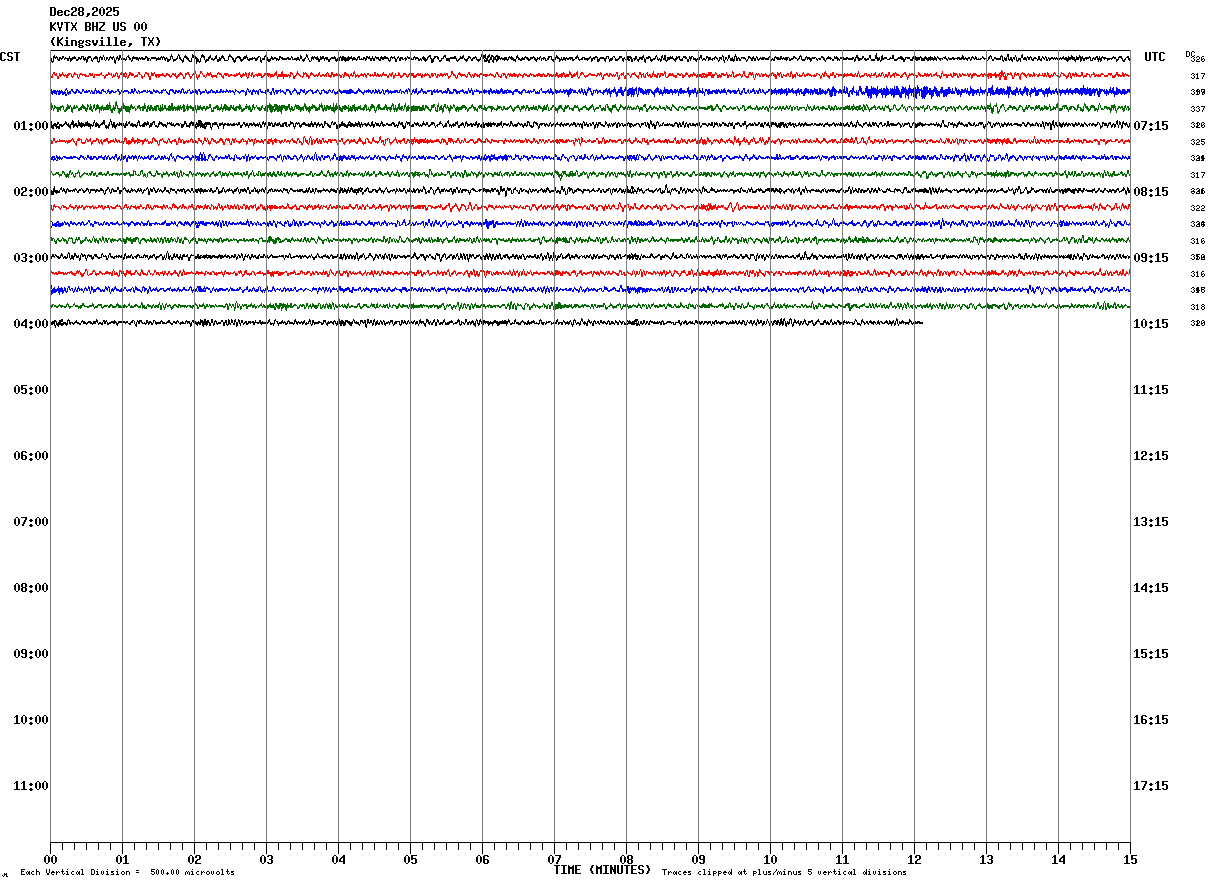The width and height of the screenshot is (1210, 886).
Task: Click minute "05" on the bottom time axis
Action: click(x=410, y=860)
